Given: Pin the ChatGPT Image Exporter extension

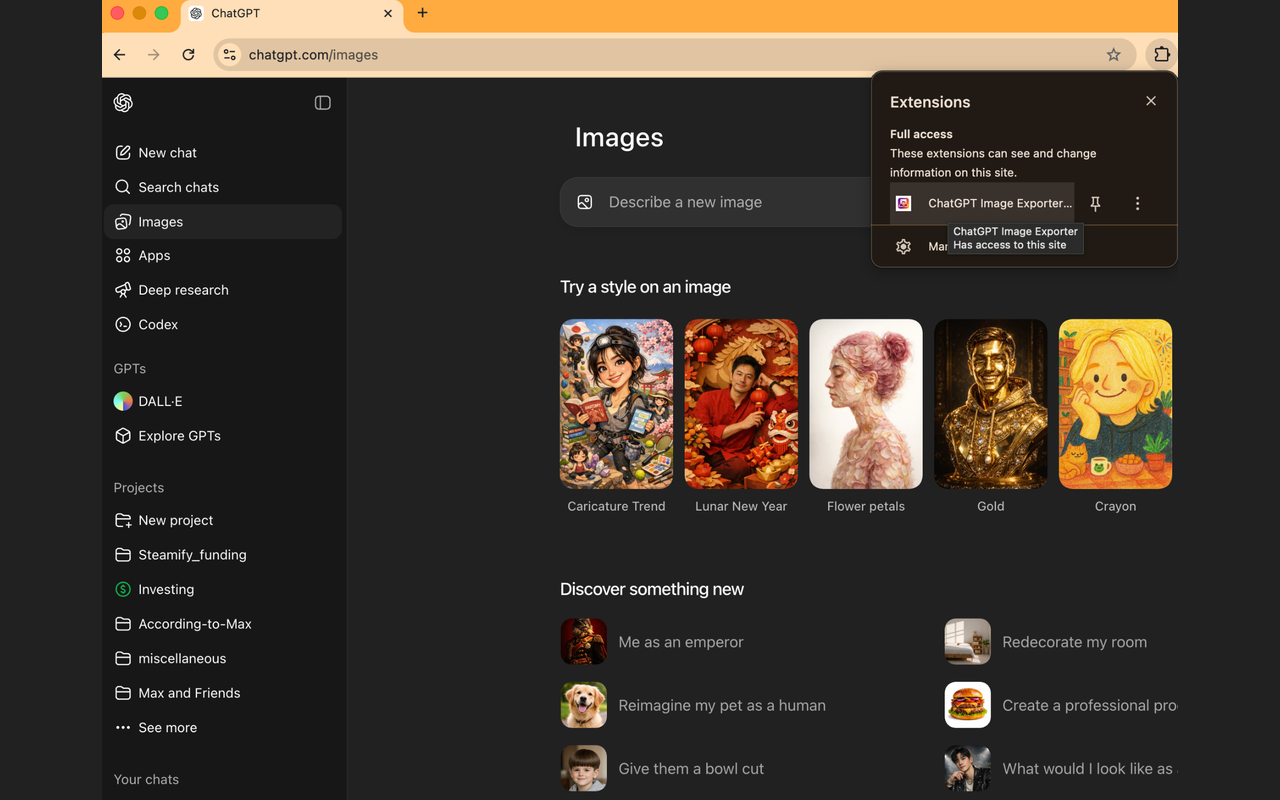Looking at the screenshot, I should click(1095, 203).
